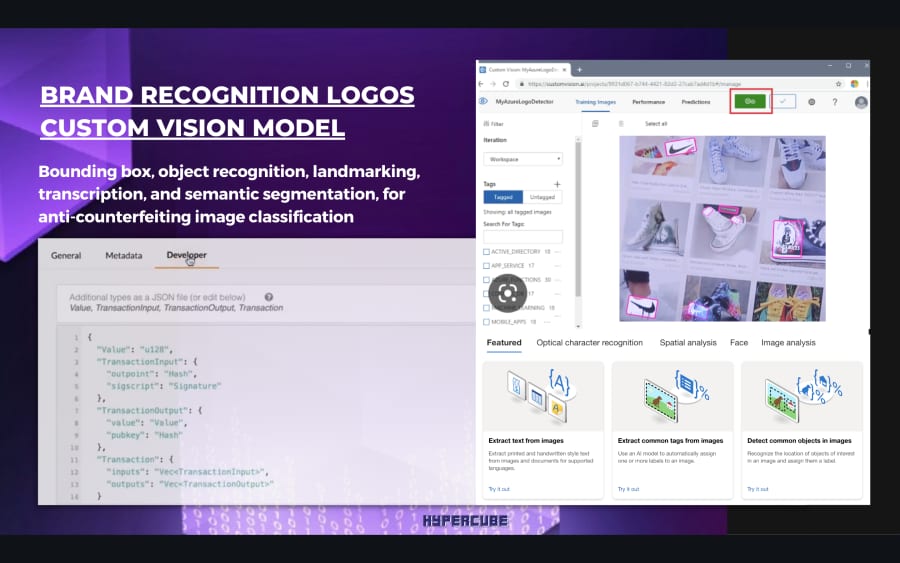The image size is (900, 563).
Task: Click the Quick Test checkmark button
Action: (x=783, y=102)
